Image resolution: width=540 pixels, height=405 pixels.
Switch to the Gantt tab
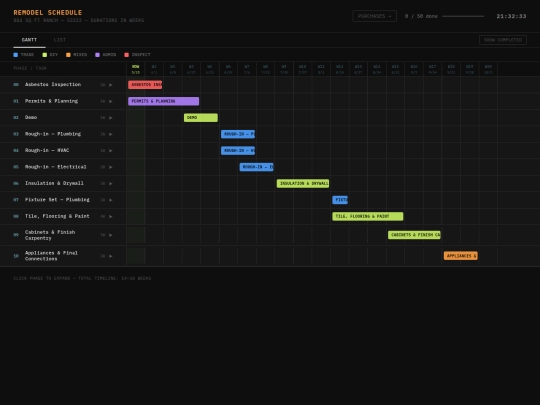pyautogui.click(x=29, y=40)
